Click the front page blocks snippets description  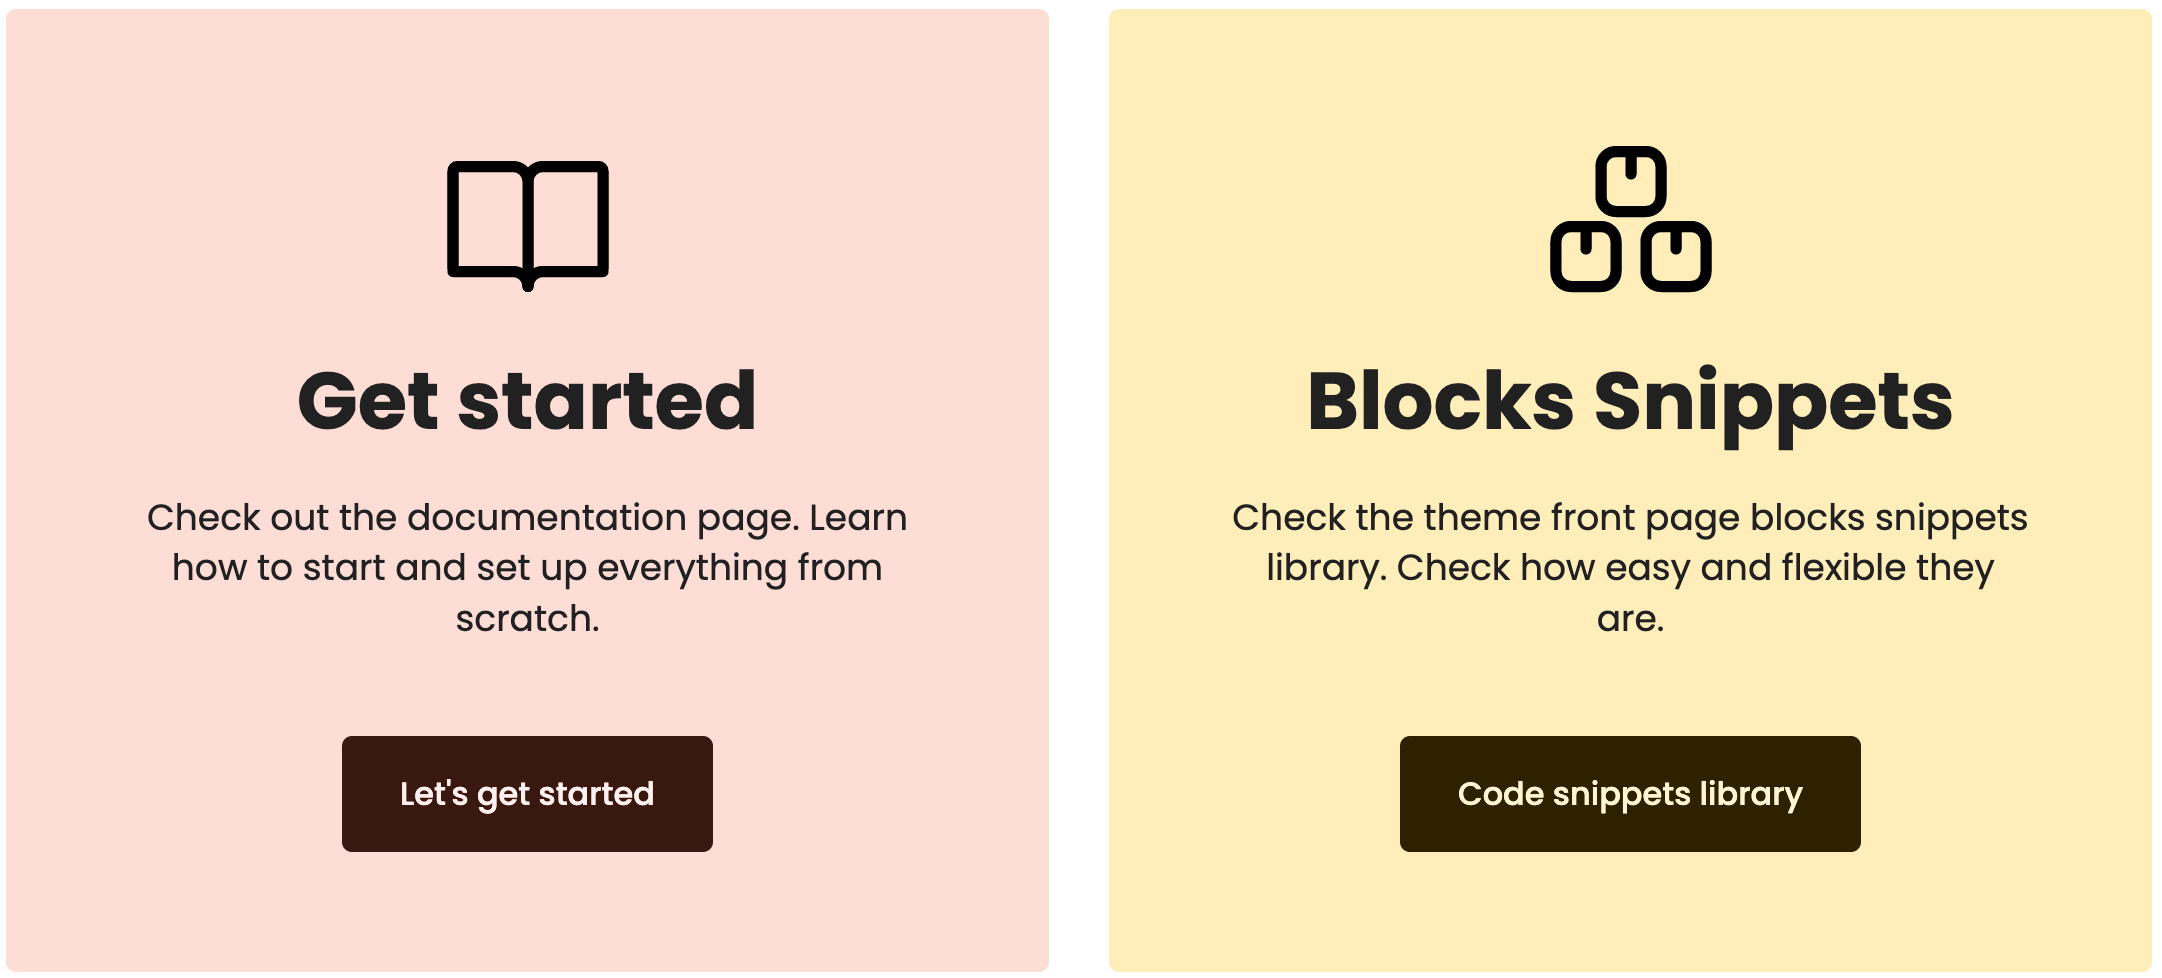(x=1630, y=567)
